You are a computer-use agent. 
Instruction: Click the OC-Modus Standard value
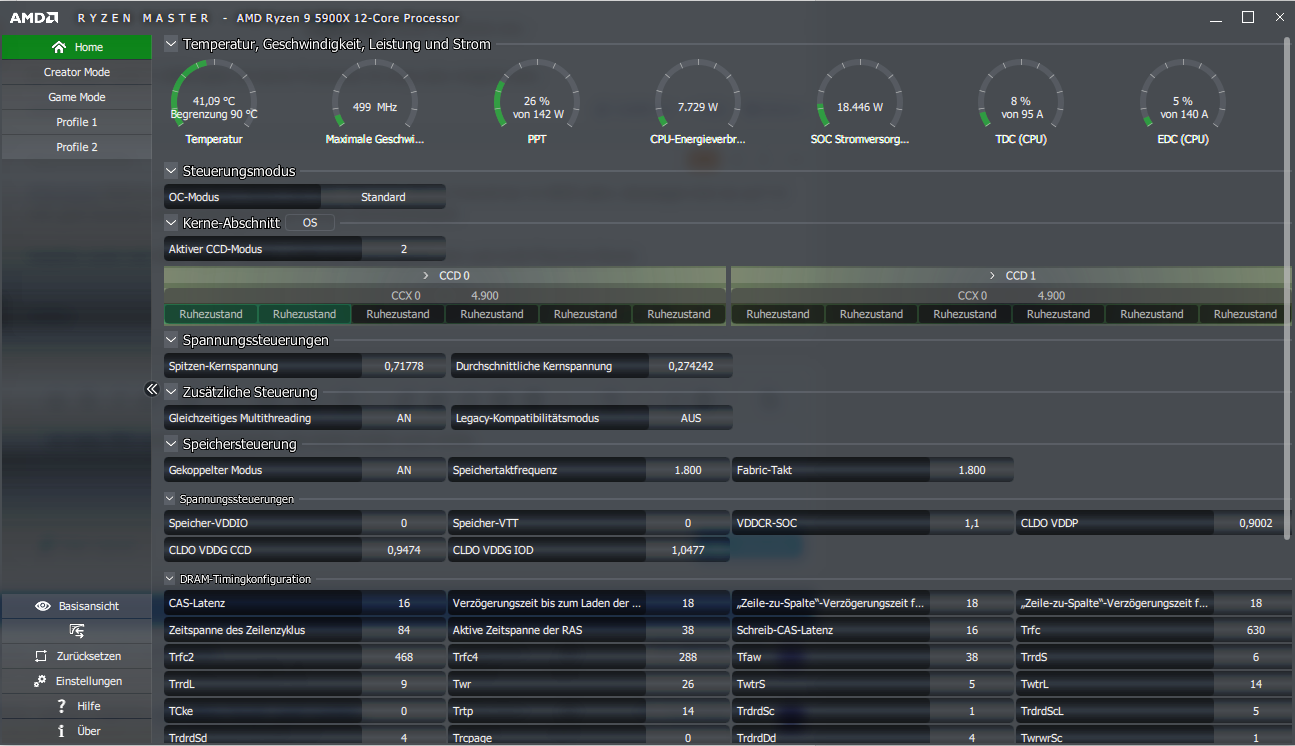[x=383, y=197]
